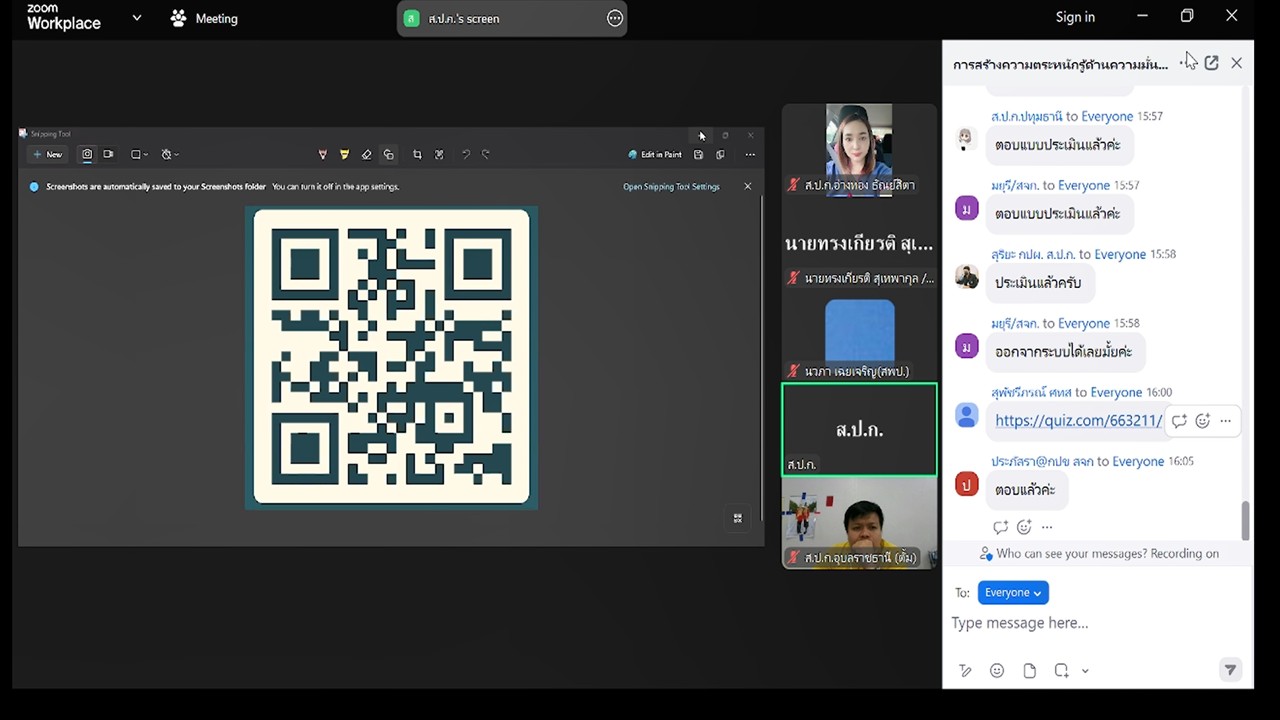This screenshot has height=720, width=1280.
Task: Open screen share more options ellipsis
Action: pyautogui.click(x=615, y=18)
